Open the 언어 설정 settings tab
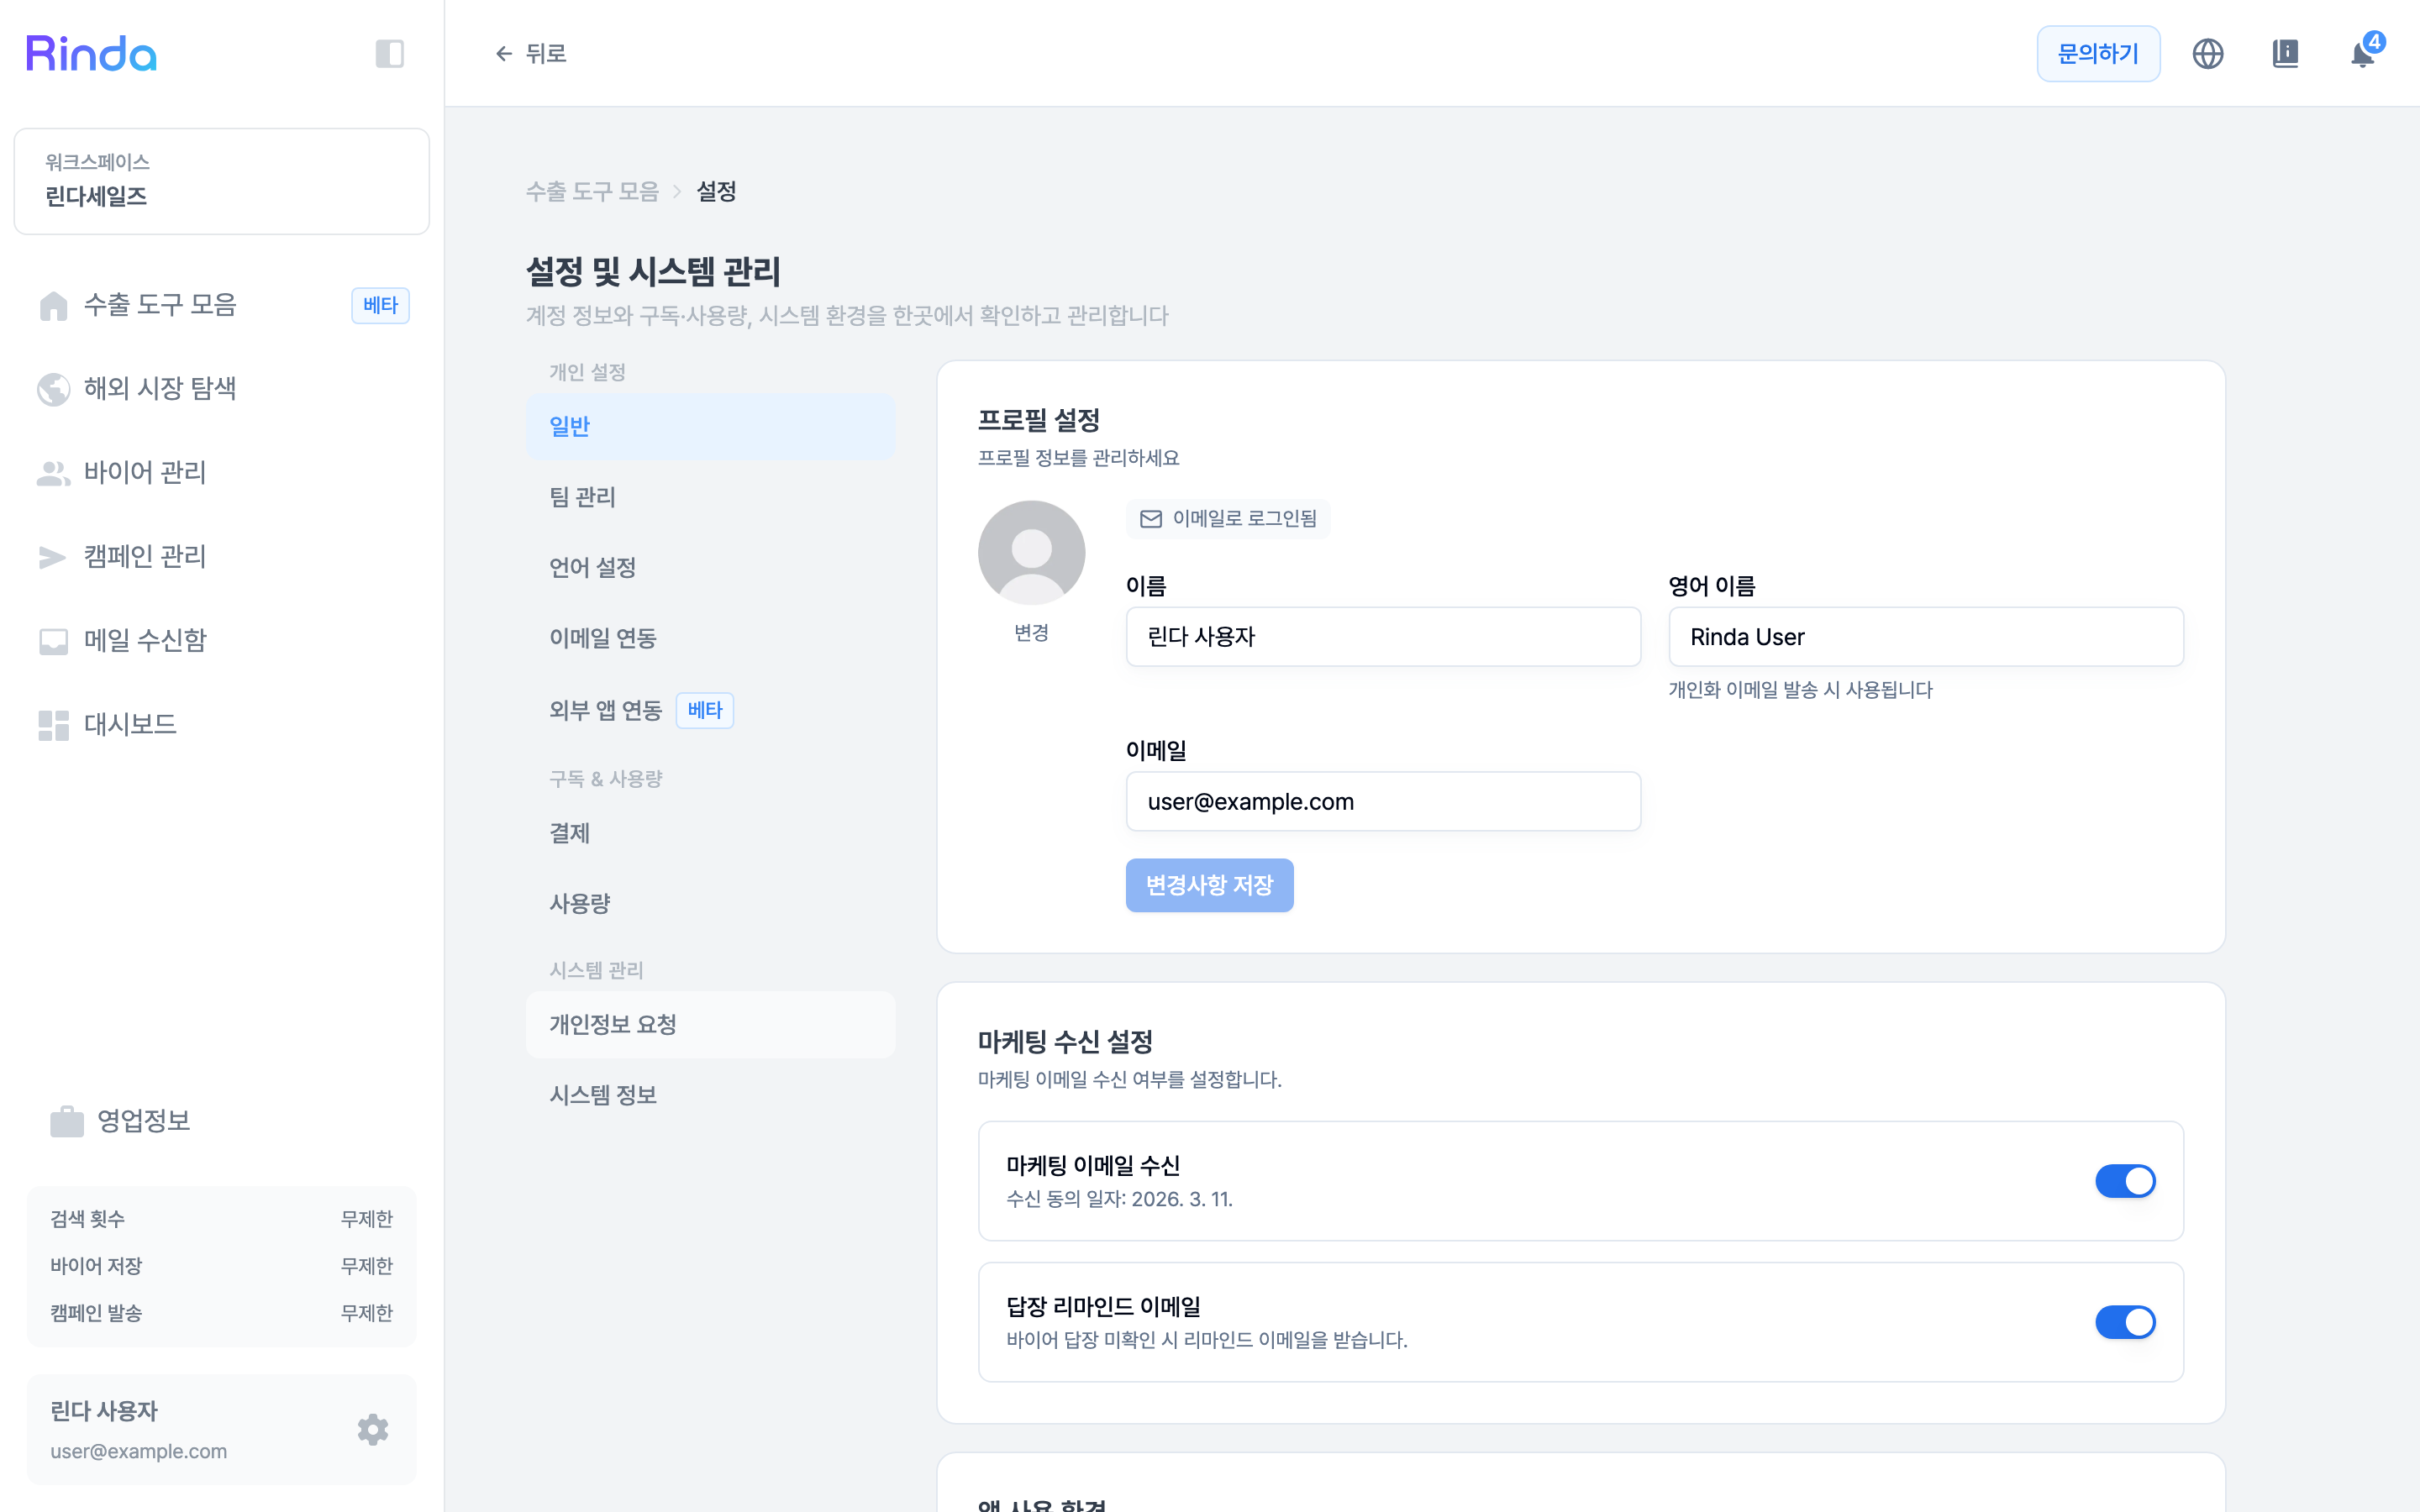Viewport: 2420px width, 1512px height. pos(710,567)
